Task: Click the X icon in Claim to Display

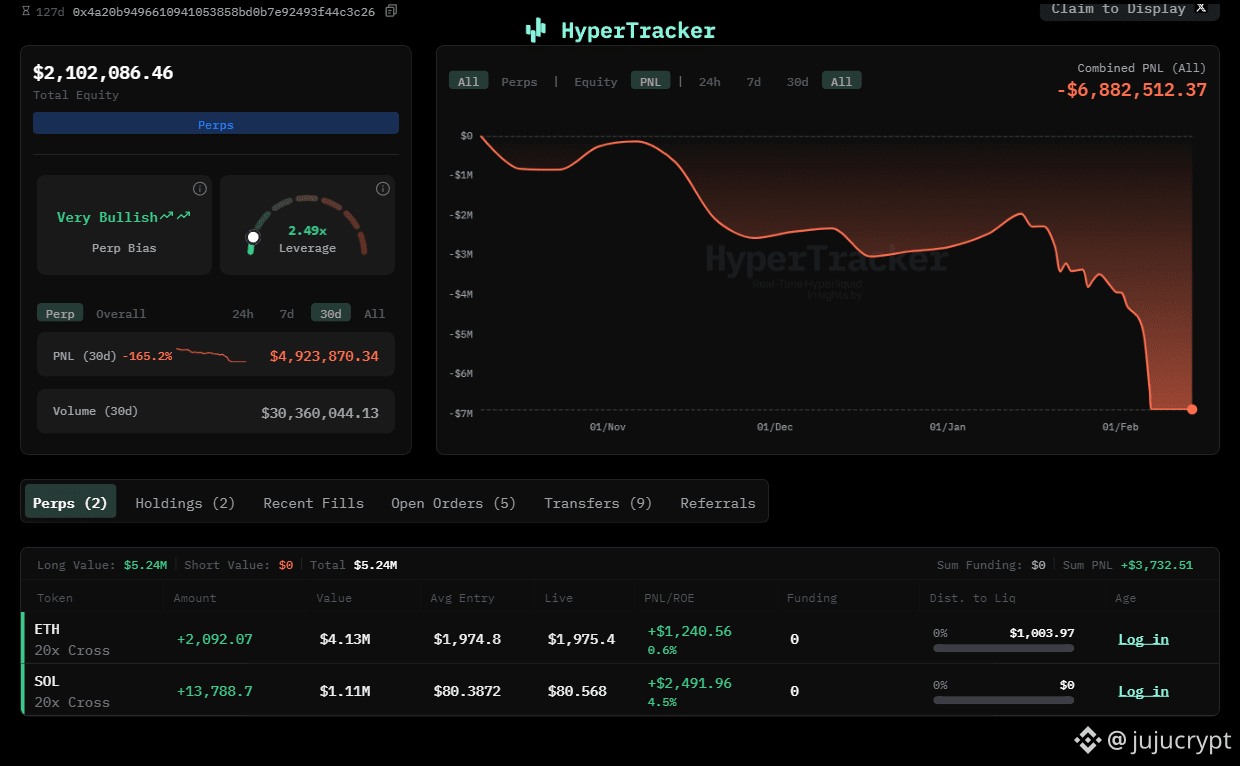Action: click(1201, 8)
